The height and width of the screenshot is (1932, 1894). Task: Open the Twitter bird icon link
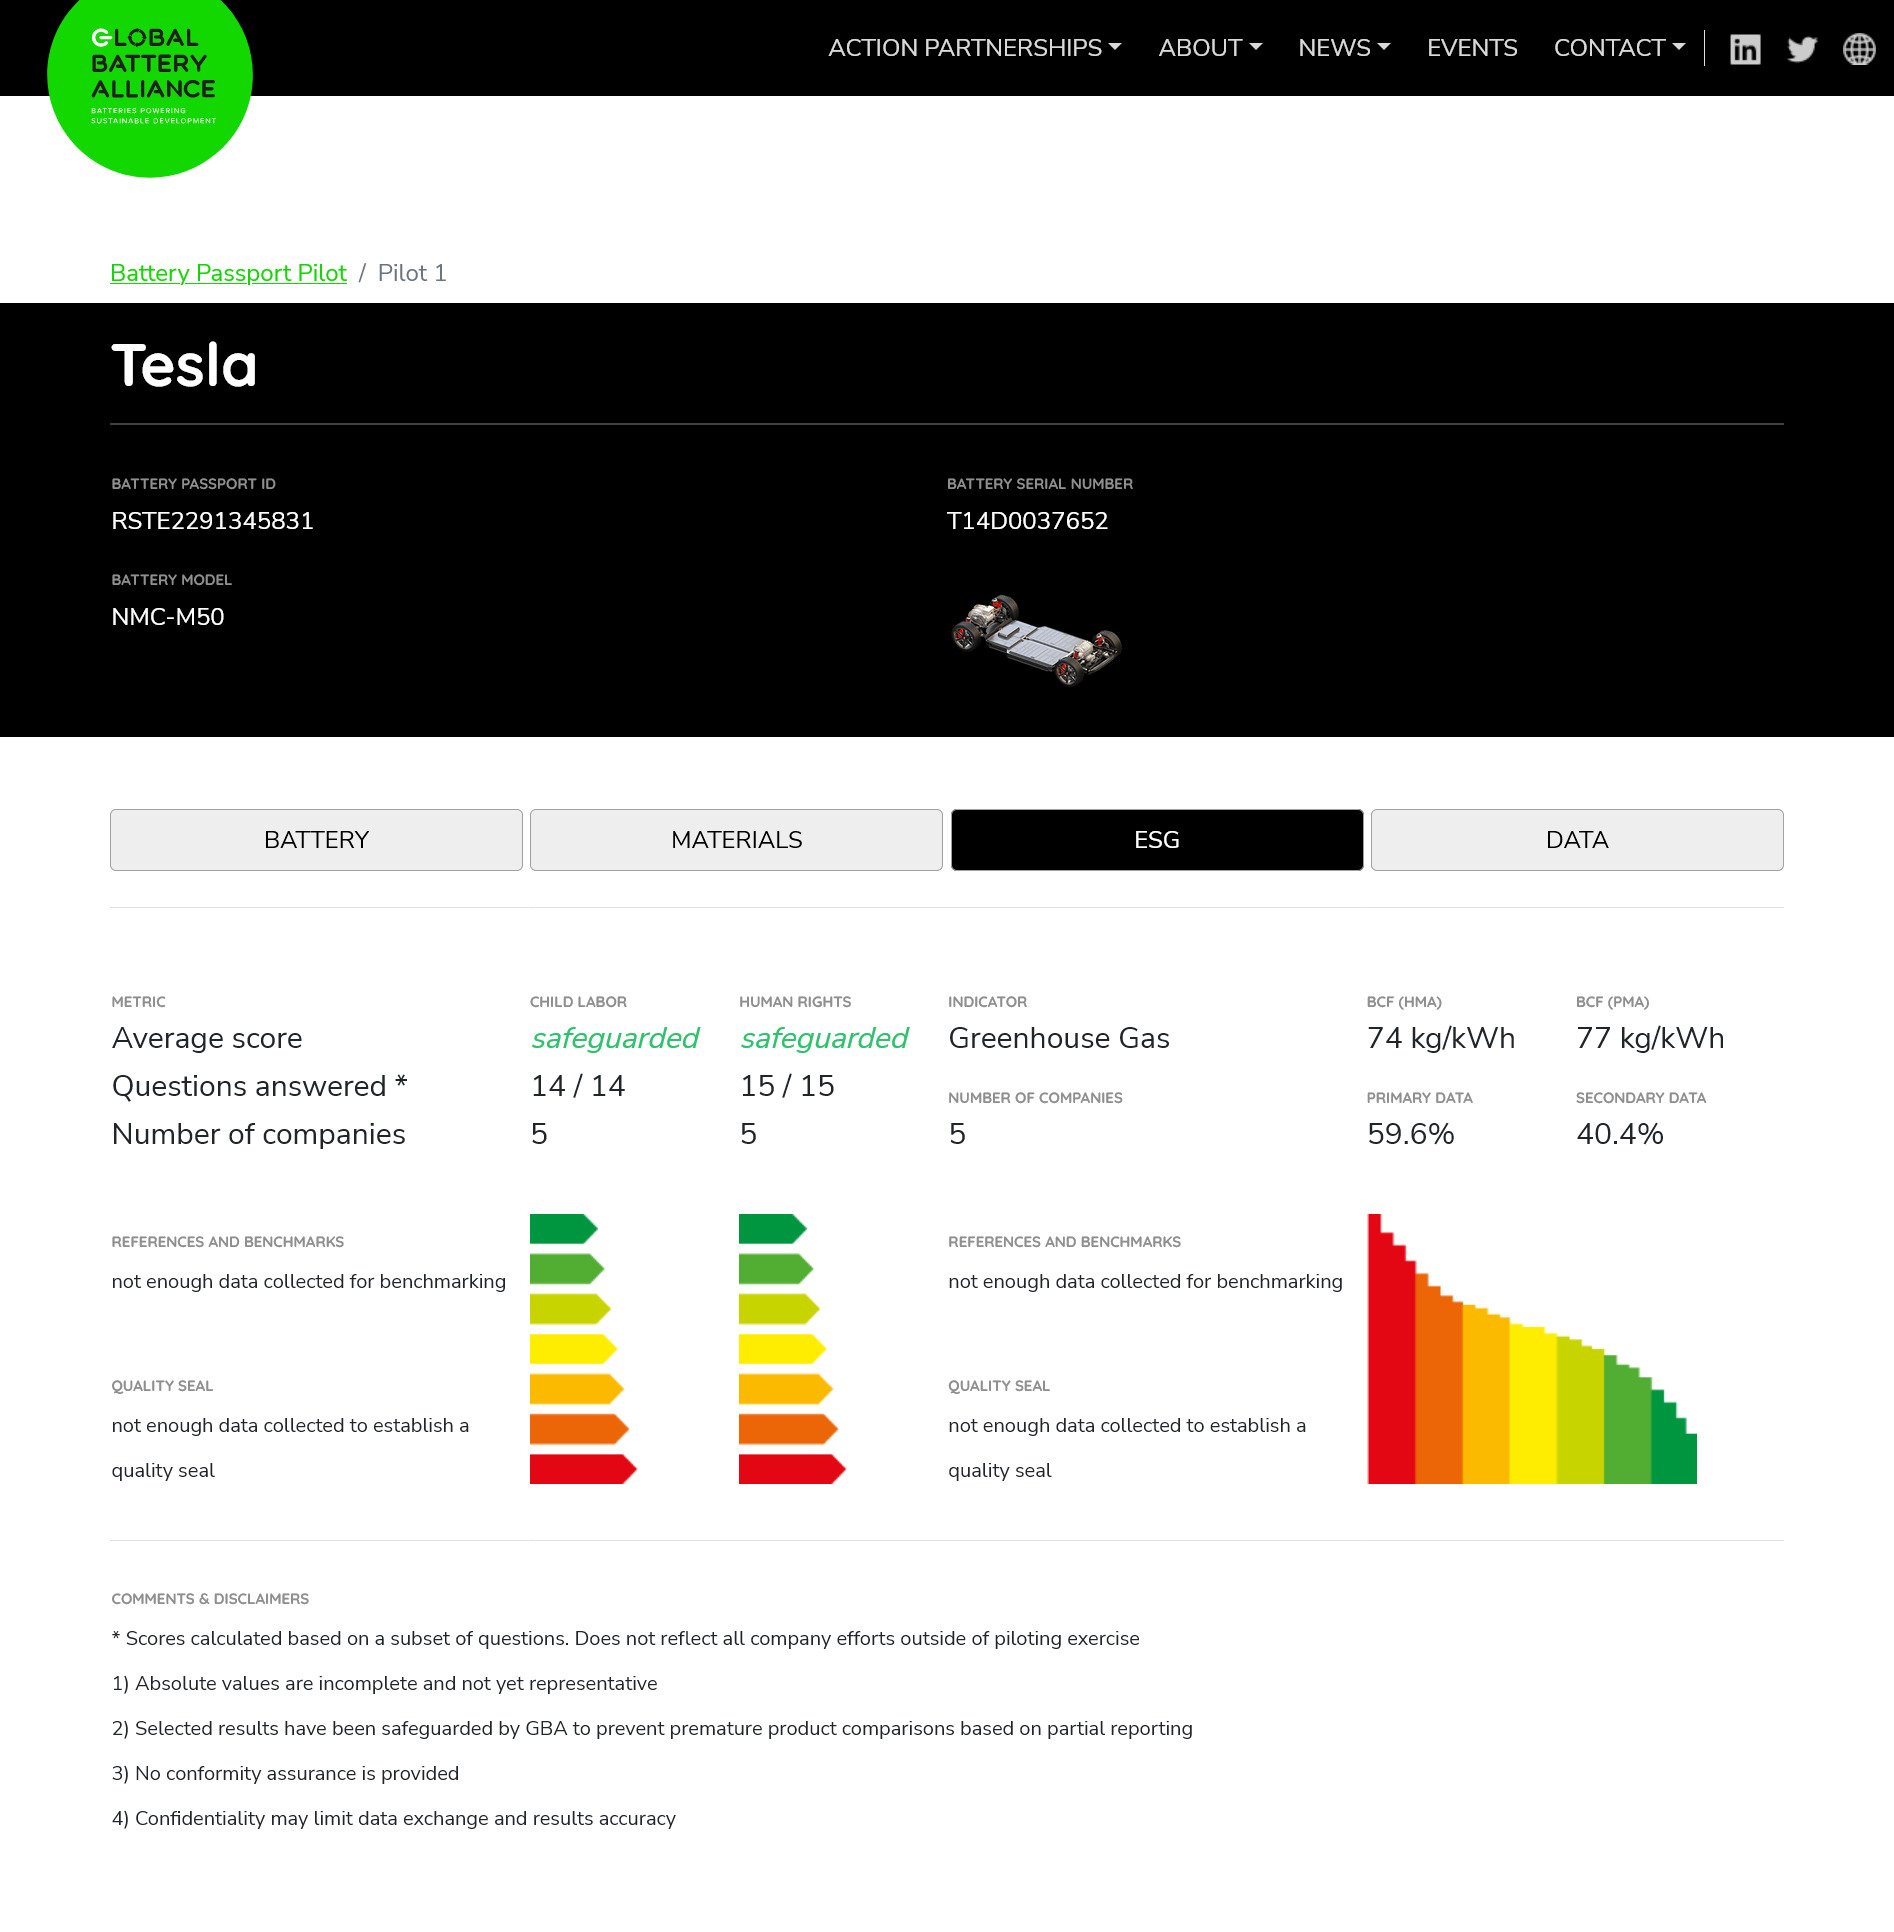point(1802,49)
